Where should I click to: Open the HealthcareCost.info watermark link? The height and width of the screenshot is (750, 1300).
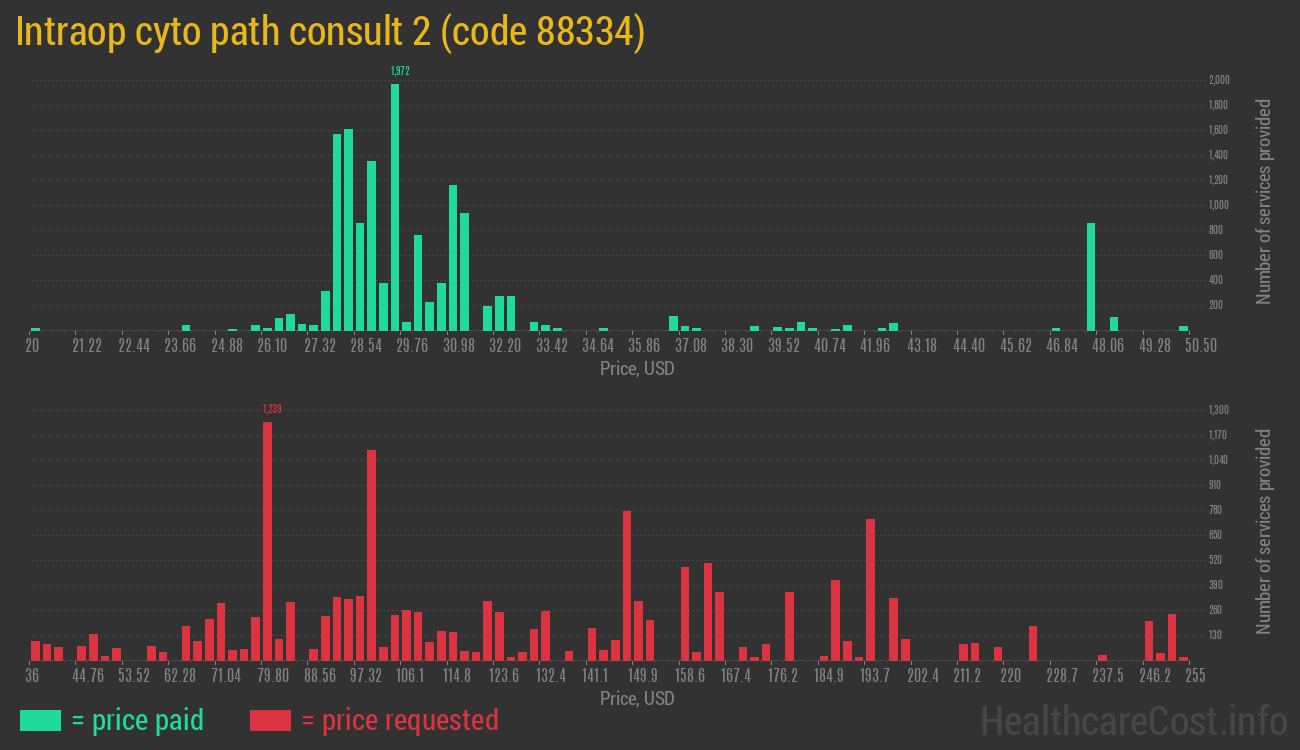tap(1133, 719)
